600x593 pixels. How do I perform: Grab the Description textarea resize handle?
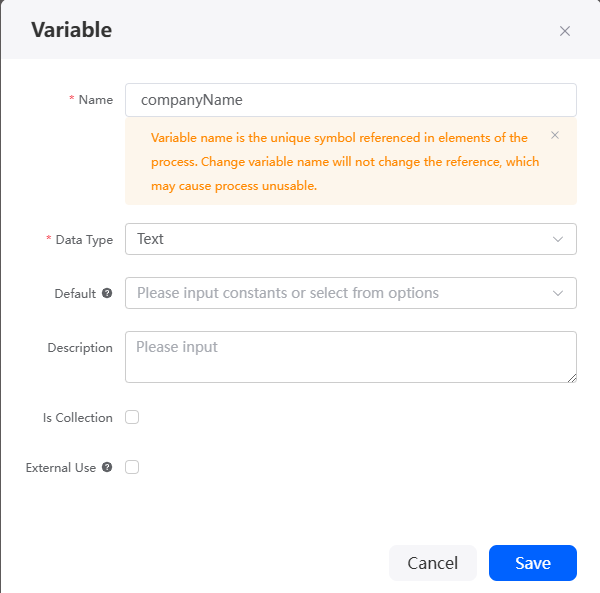pos(572,378)
